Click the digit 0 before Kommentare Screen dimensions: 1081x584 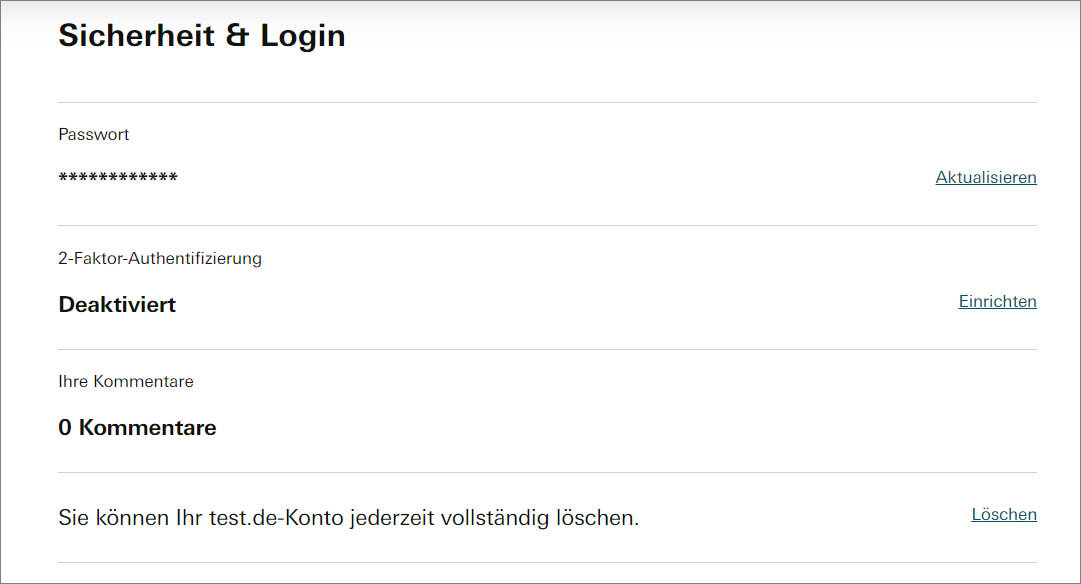[65, 428]
